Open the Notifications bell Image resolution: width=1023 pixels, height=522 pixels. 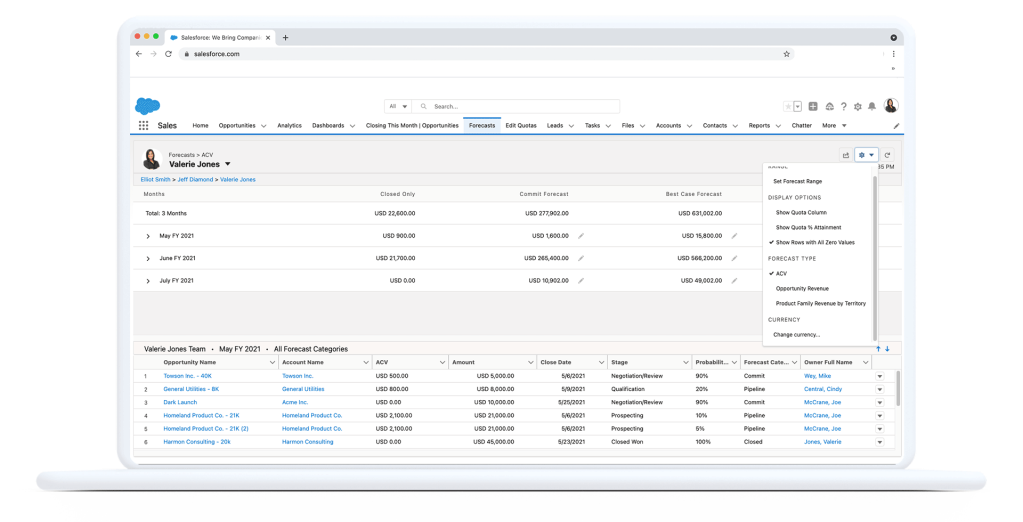click(872, 106)
